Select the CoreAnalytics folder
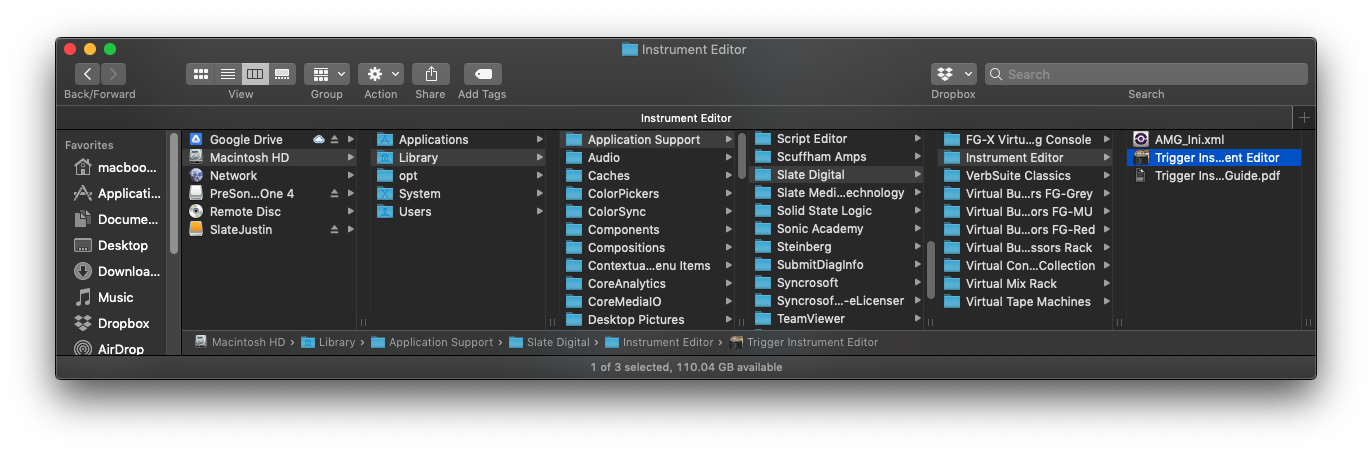Viewport: 1372px width, 453px height. (x=648, y=284)
